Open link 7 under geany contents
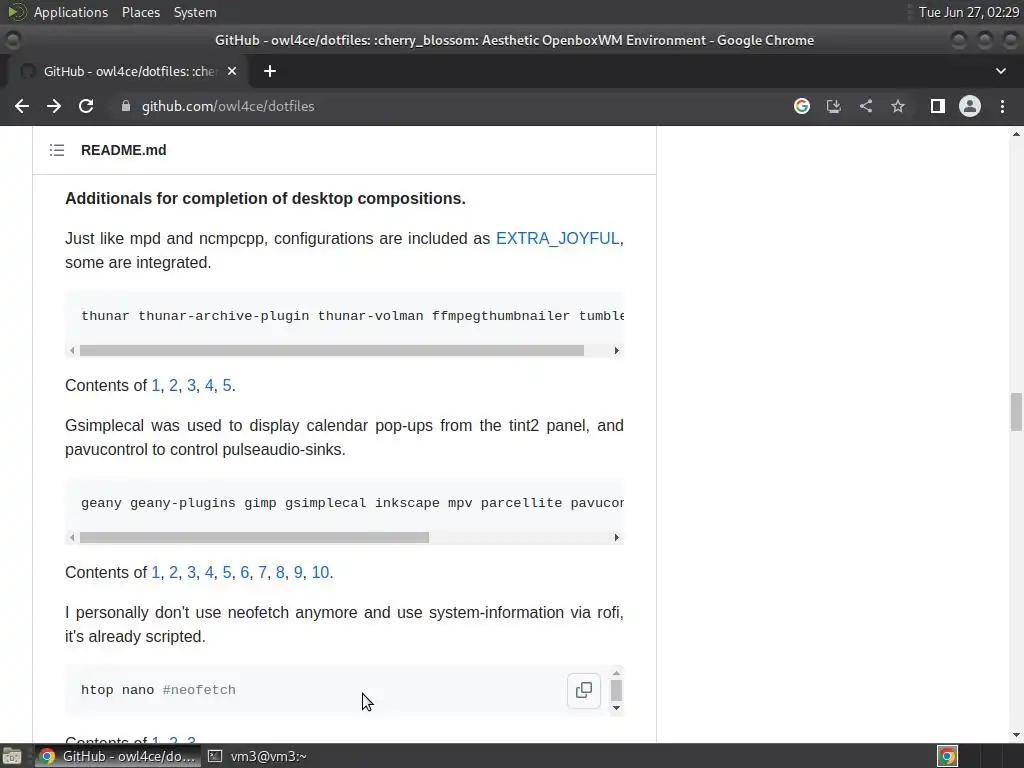 click(x=262, y=572)
